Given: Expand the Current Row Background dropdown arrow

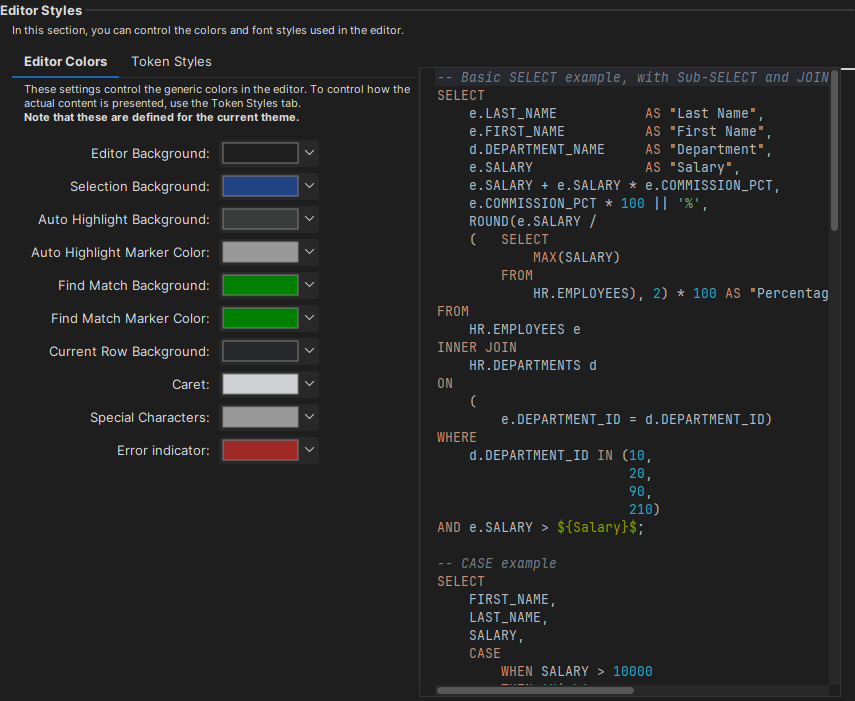Looking at the screenshot, I should click(309, 351).
